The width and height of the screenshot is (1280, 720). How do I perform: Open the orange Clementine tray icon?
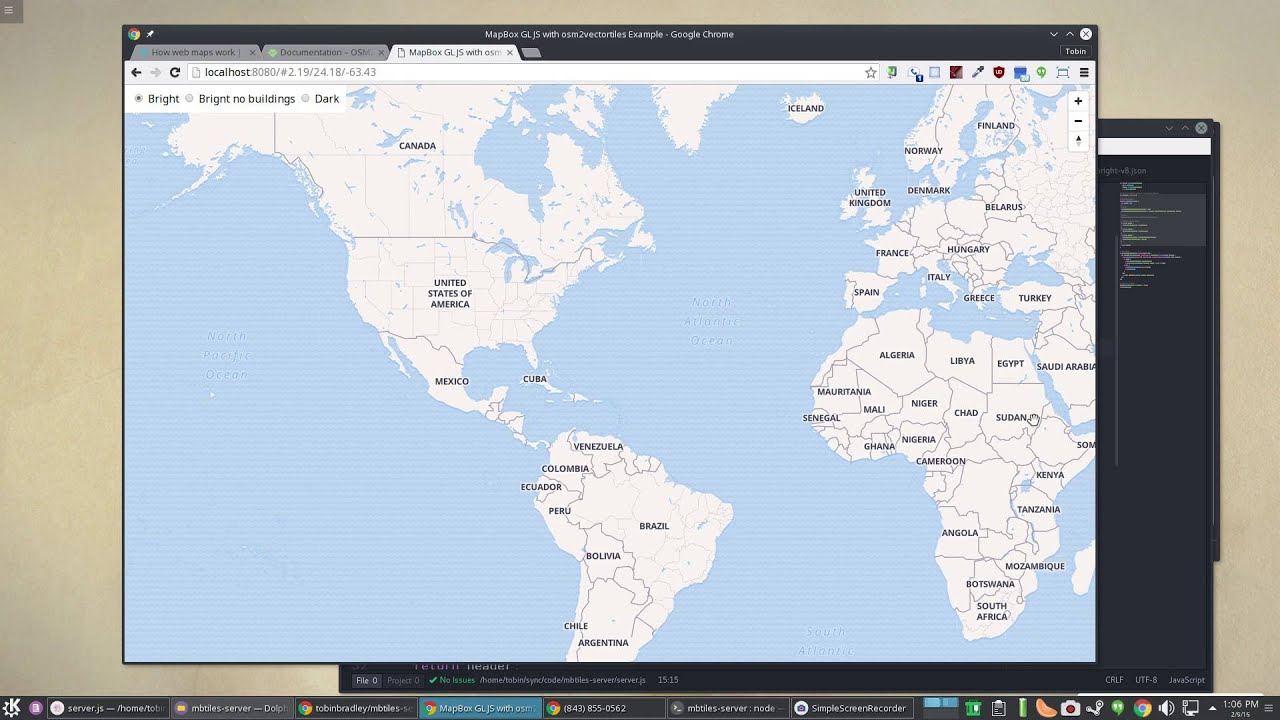(x=1046, y=708)
